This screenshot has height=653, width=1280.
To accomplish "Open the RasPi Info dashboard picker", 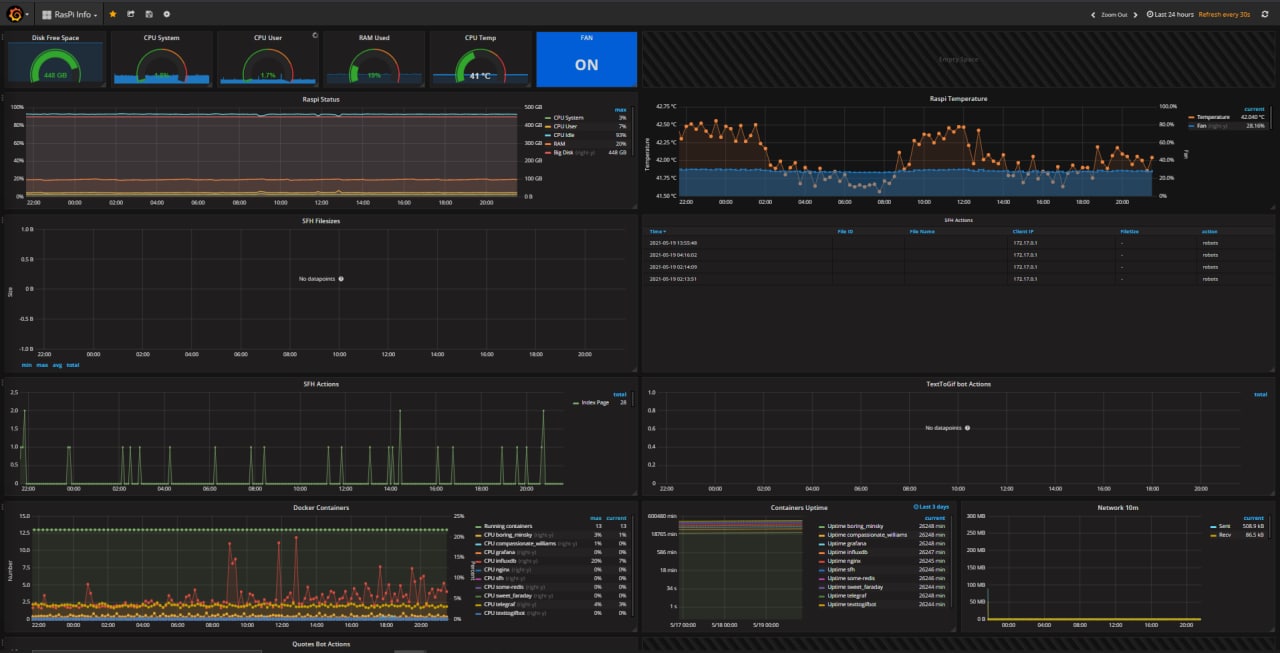I will point(72,15).
